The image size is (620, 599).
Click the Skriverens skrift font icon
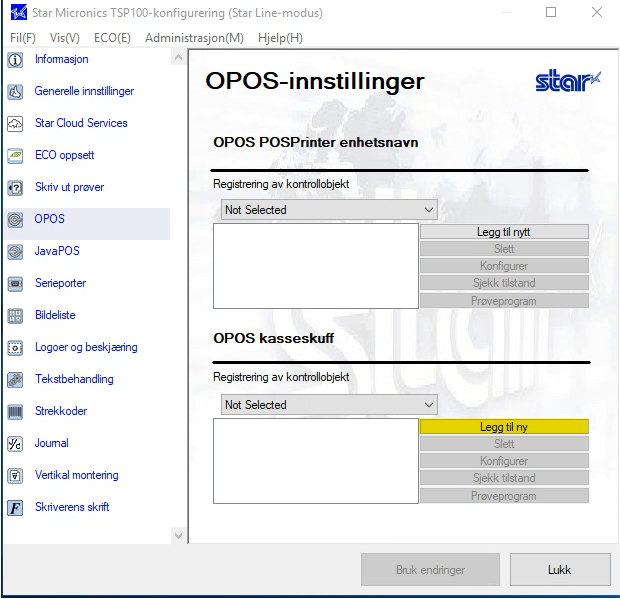(x=15, y=508)
